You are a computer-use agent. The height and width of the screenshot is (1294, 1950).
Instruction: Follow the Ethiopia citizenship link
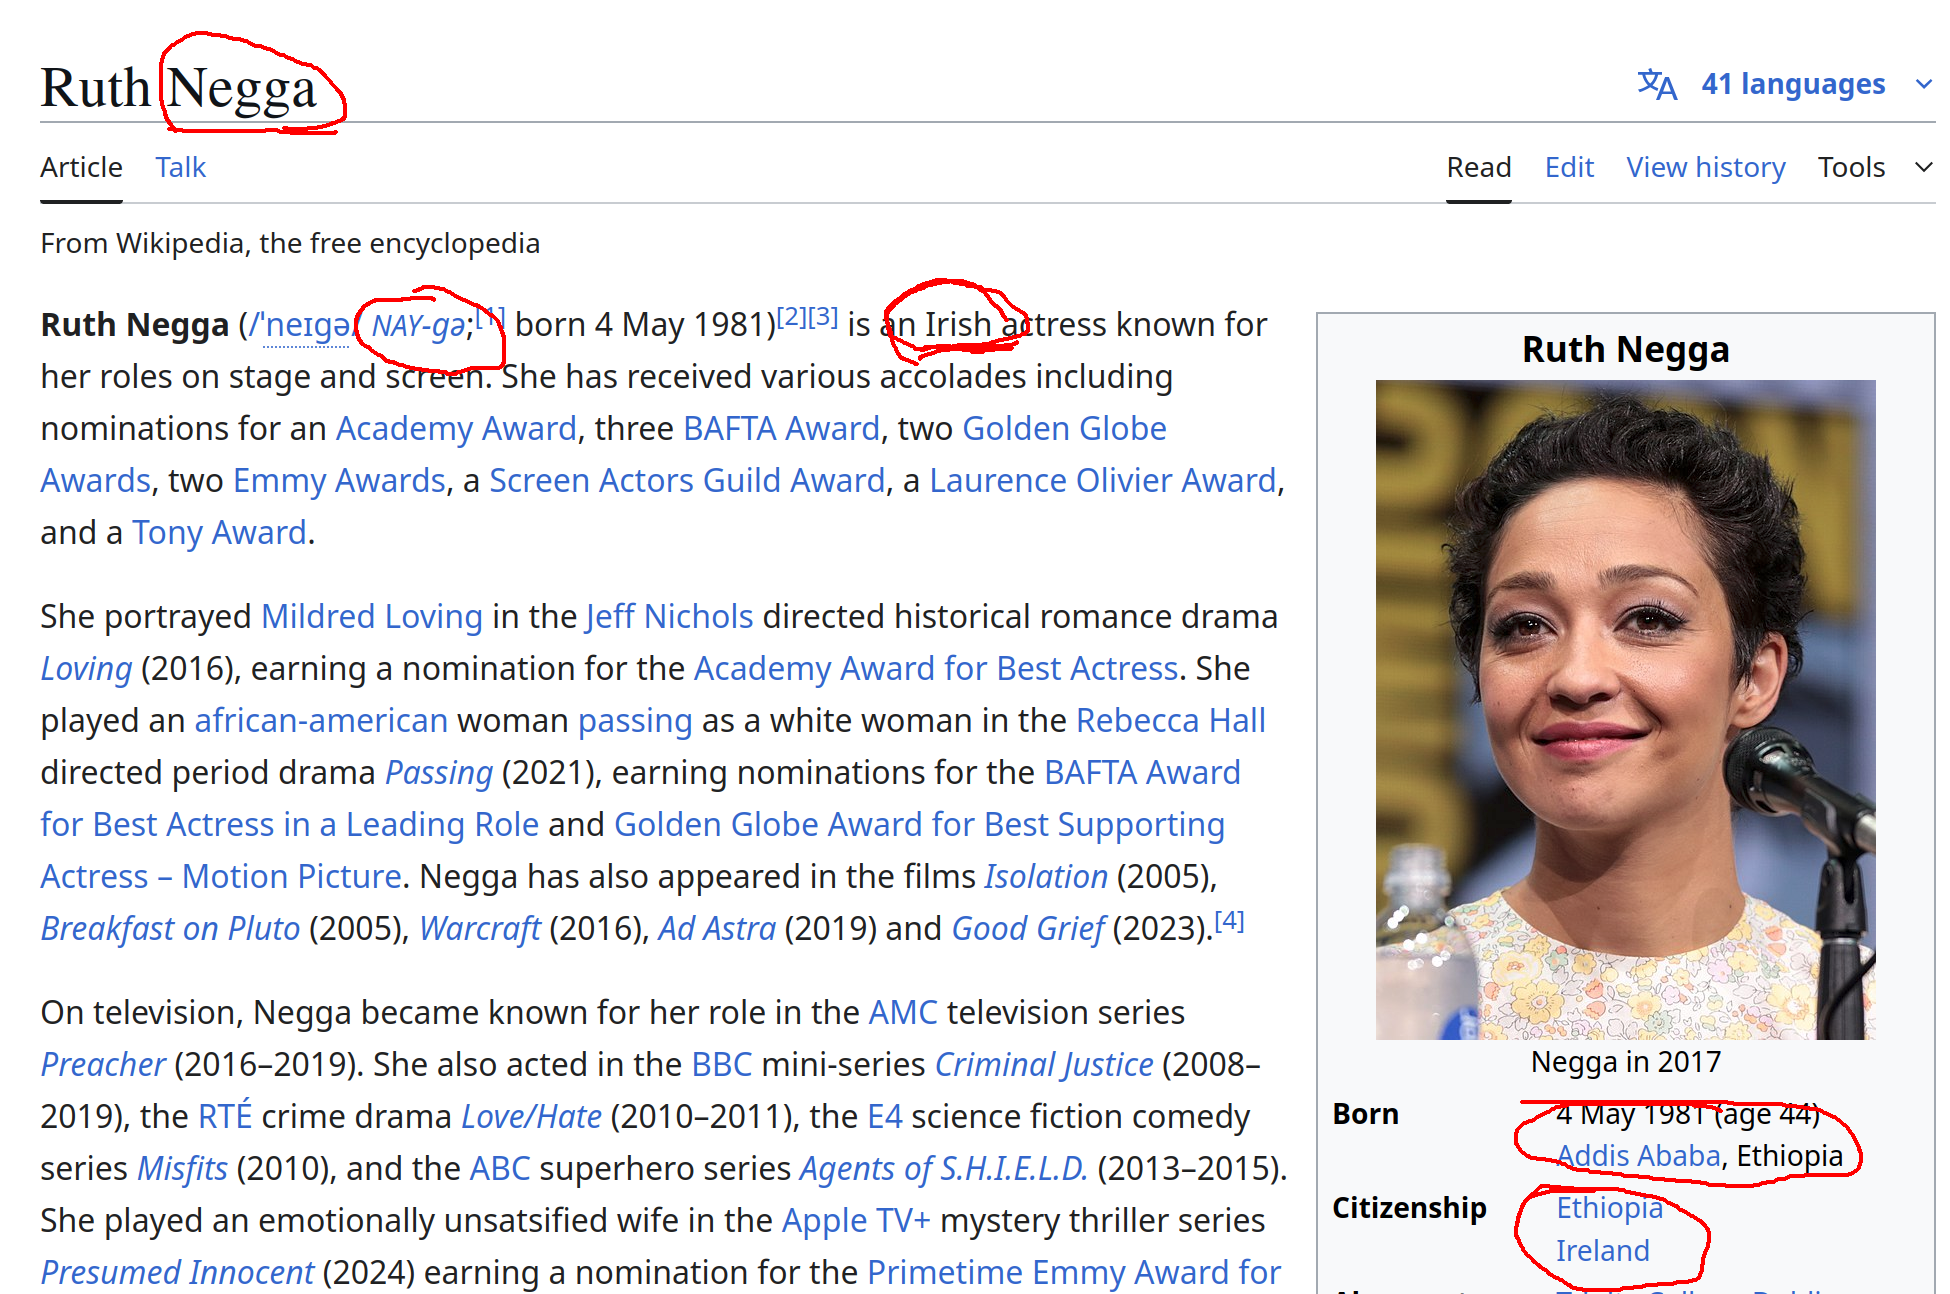click(x=1609, y=1207)
